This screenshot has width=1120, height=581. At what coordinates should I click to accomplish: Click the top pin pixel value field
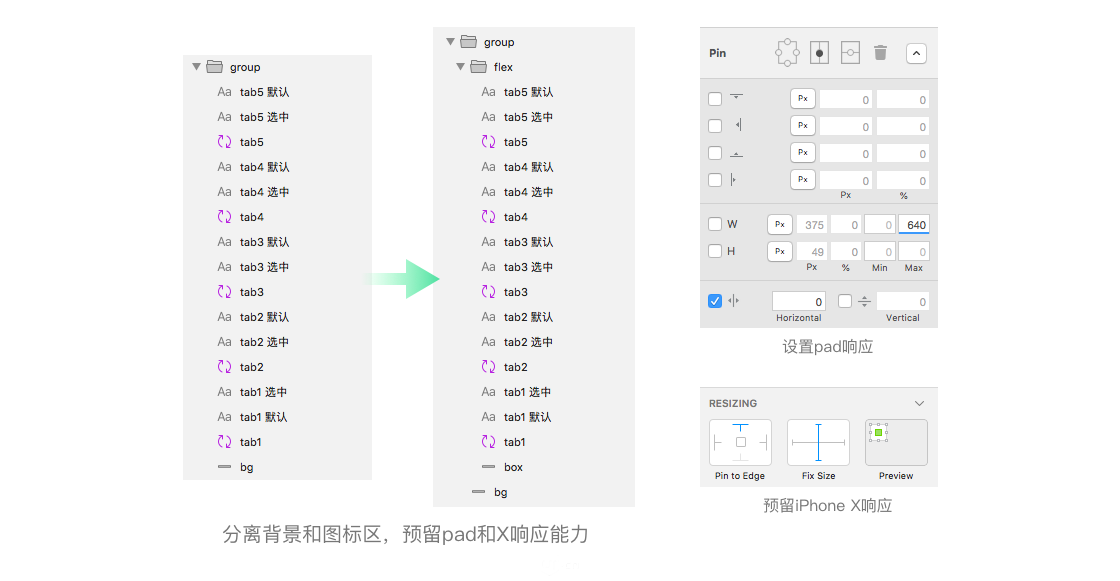click(x=846, y=99)
